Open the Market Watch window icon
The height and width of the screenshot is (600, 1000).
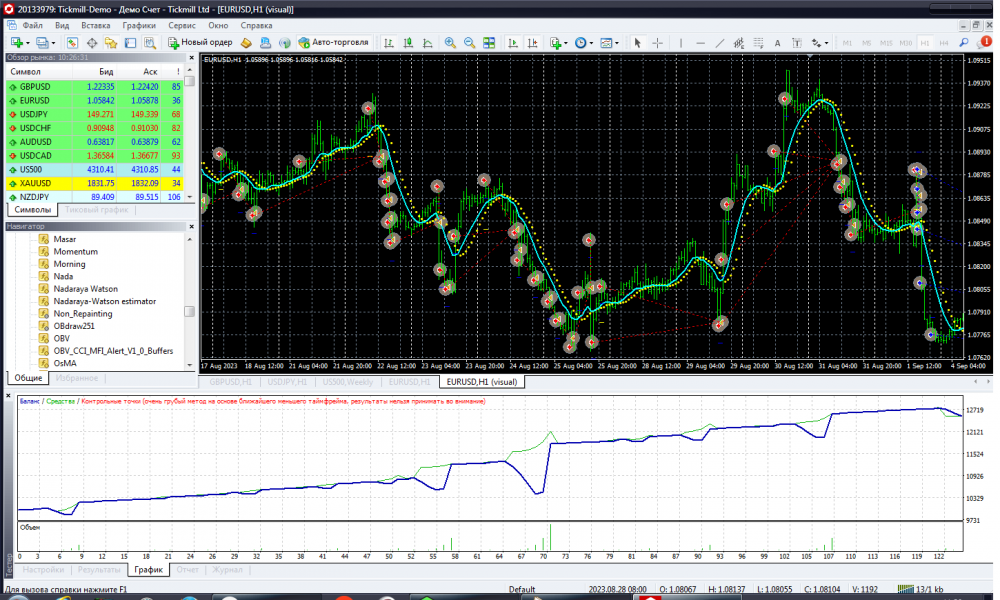73,43
